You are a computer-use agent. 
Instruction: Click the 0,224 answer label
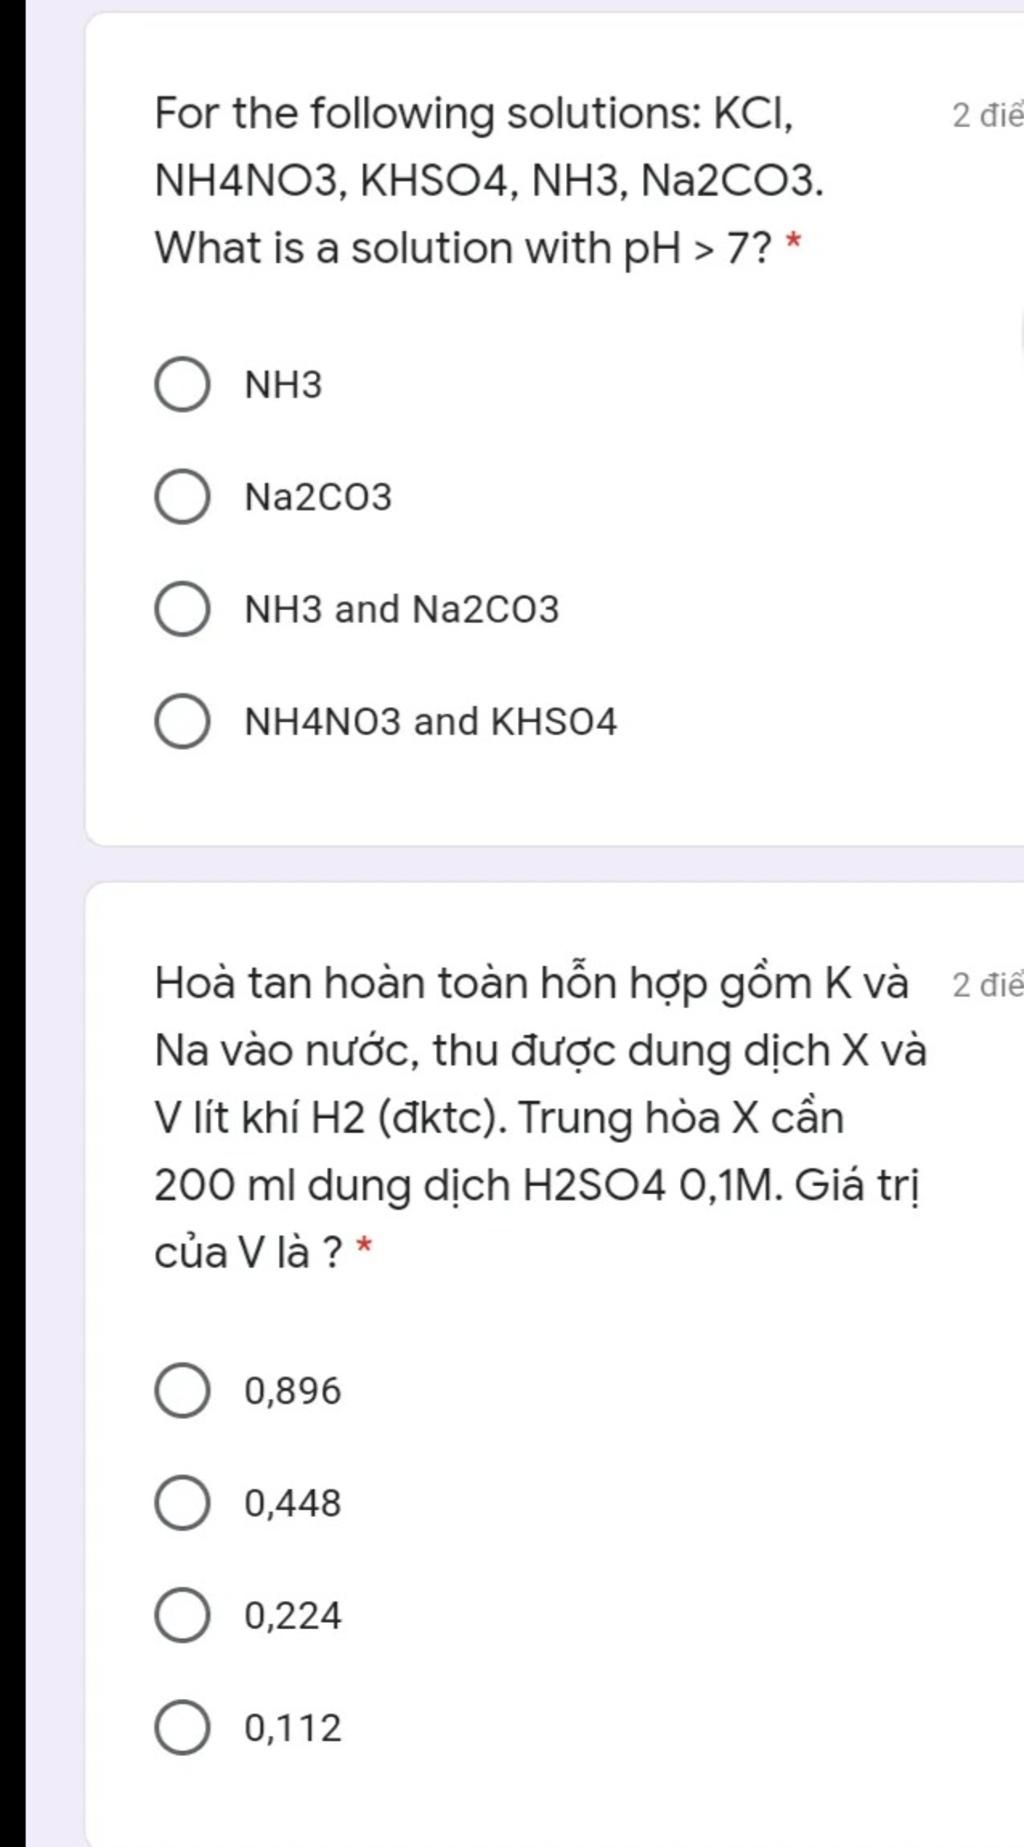tap(293, 1615)
